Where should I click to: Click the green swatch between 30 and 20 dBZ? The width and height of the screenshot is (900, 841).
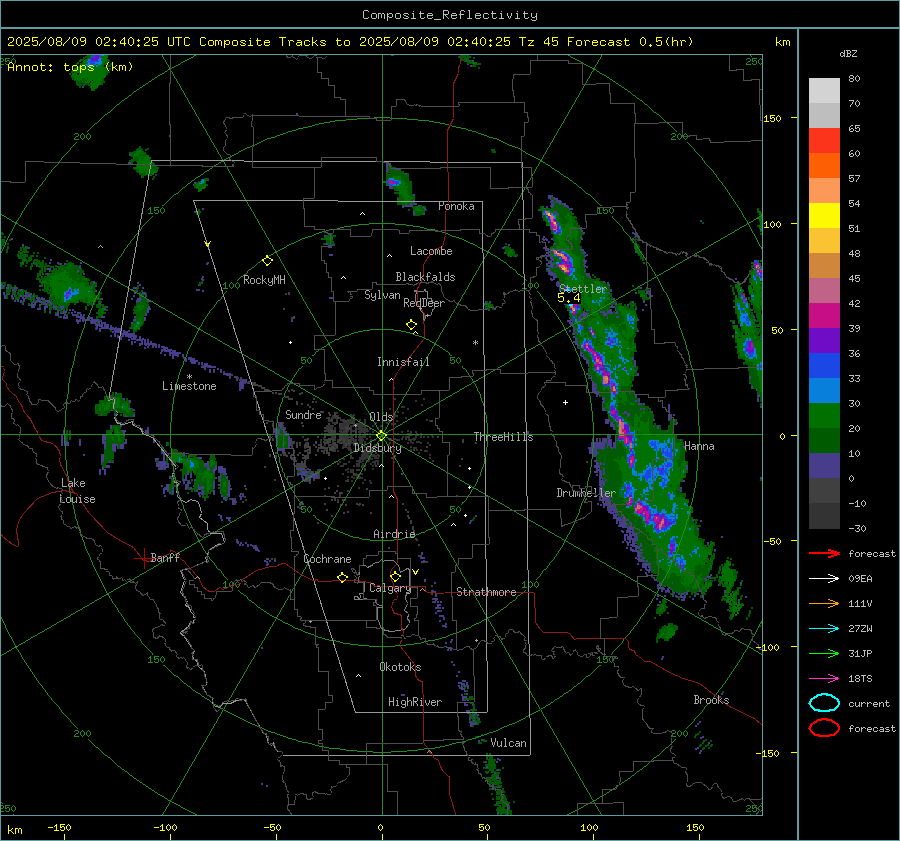(x=824, y=416)
